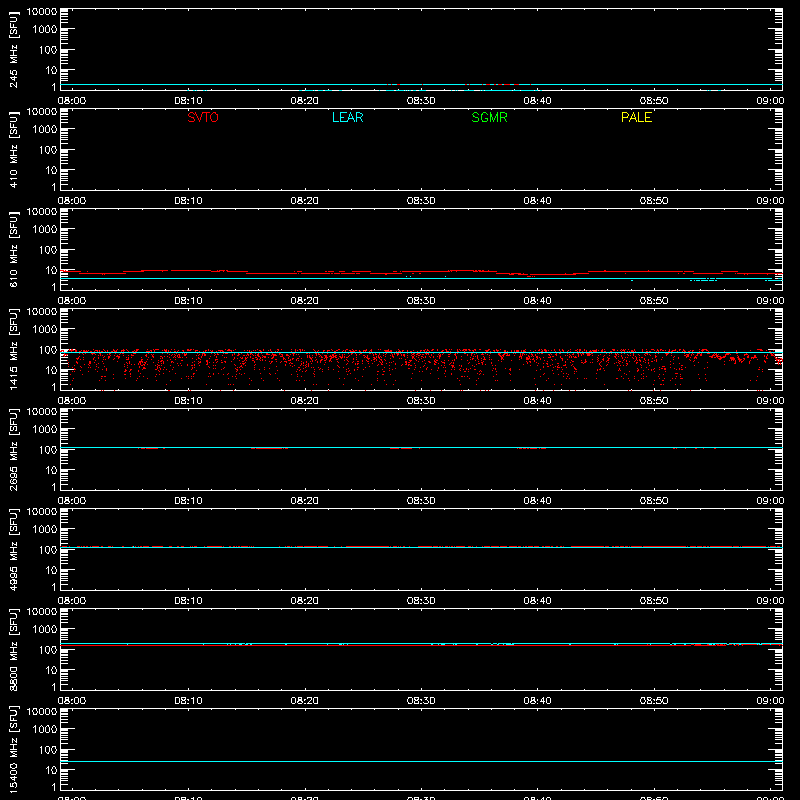Select the 410 MHz [SFU] axis title
This screenshot has width=800, height=800.
pos(14,149)
